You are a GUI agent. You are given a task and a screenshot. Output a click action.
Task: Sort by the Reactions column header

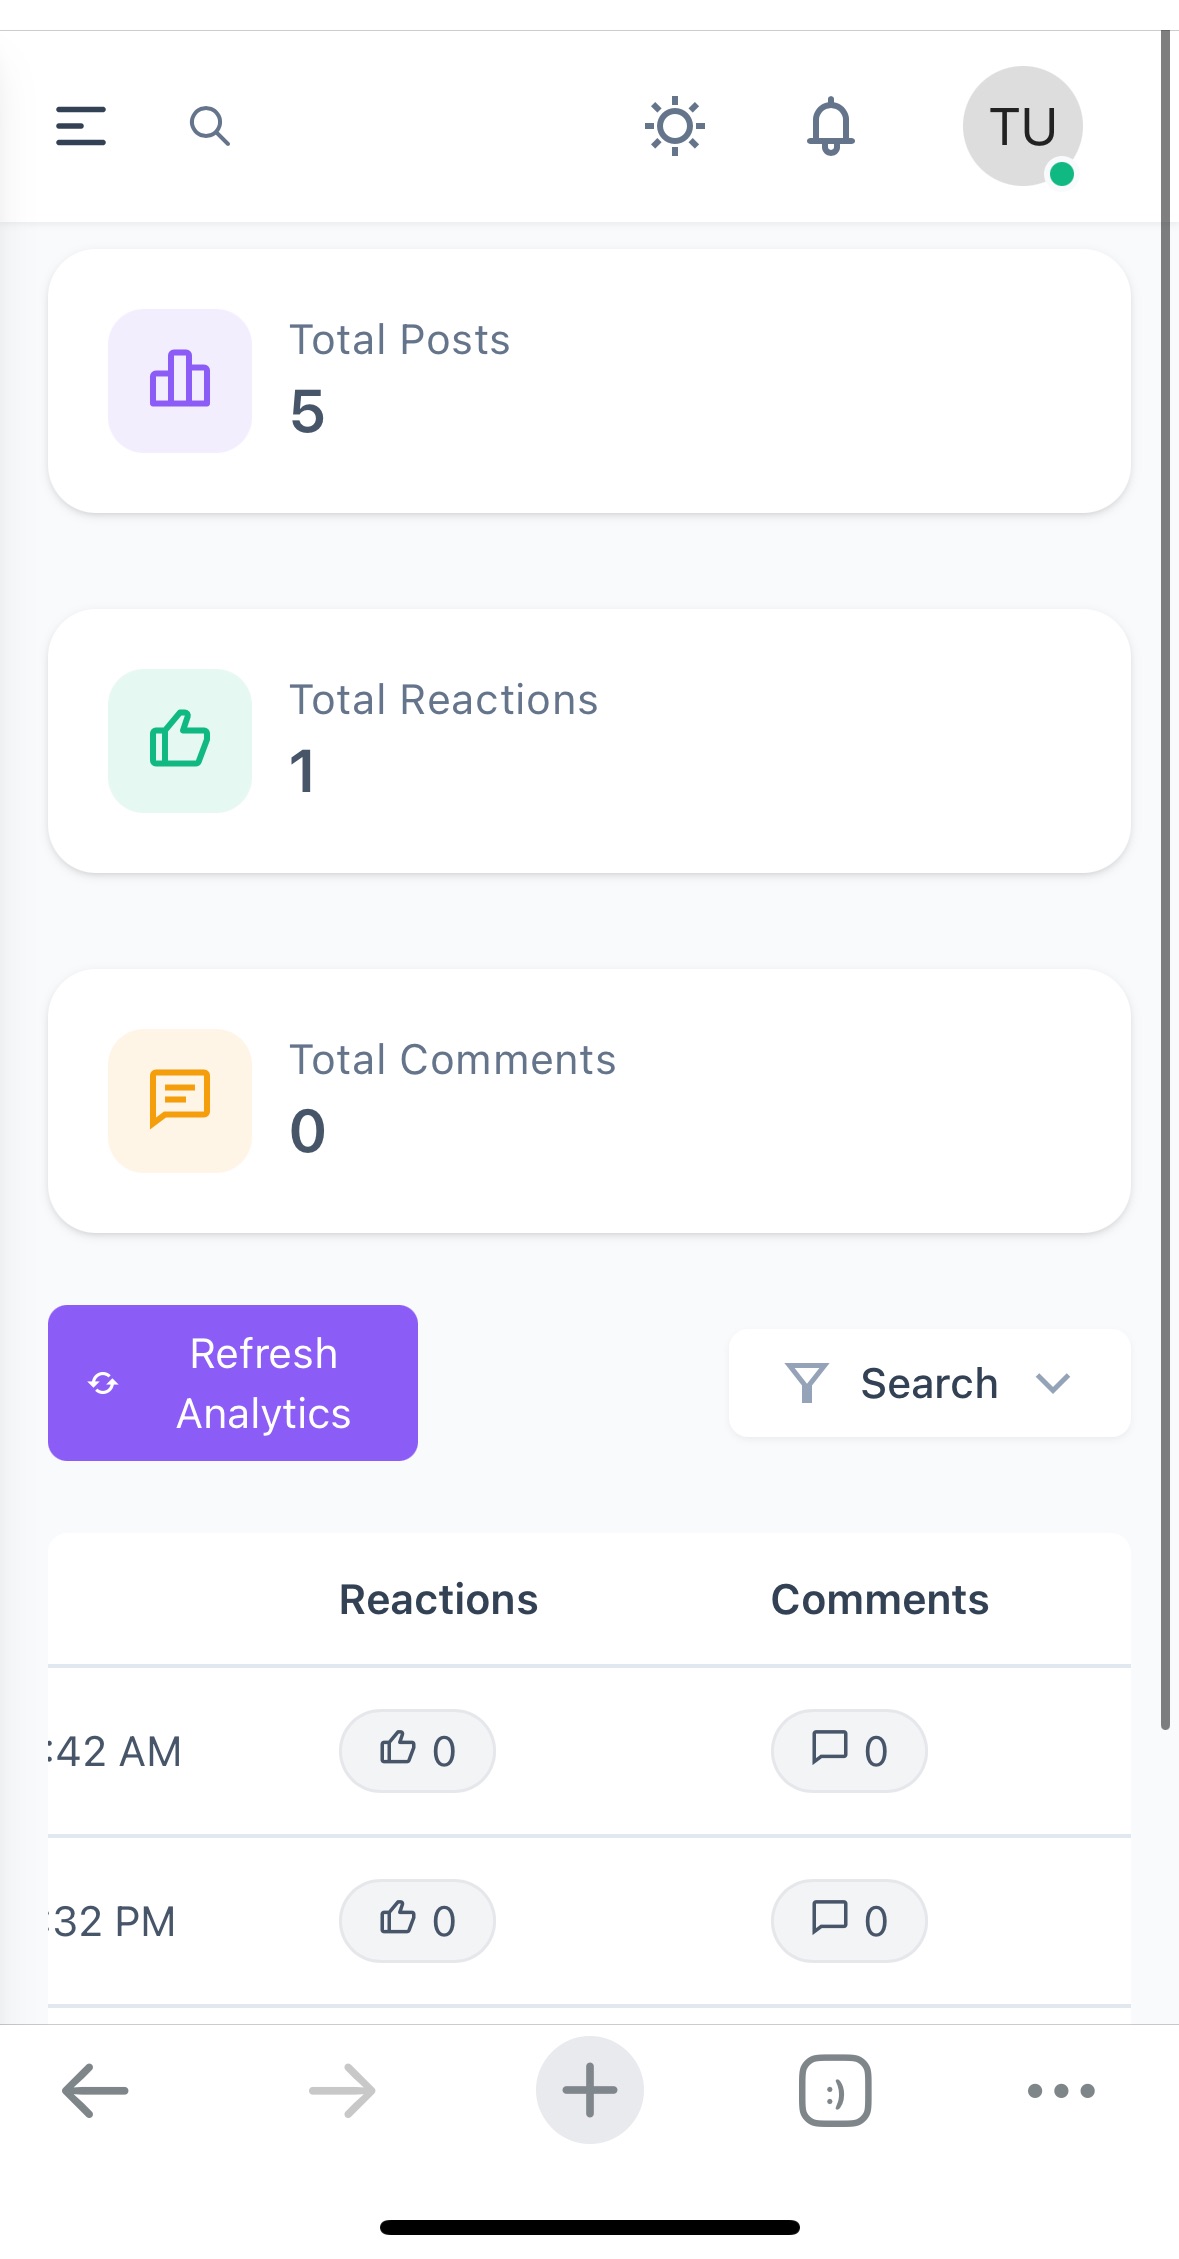(x=438, y=1599)
